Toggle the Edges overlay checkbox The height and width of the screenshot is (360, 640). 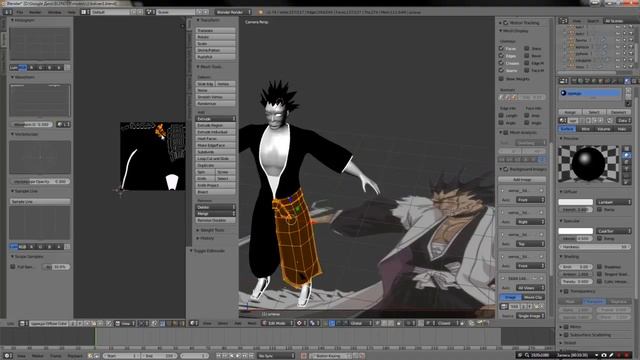(x=501, y=56)
